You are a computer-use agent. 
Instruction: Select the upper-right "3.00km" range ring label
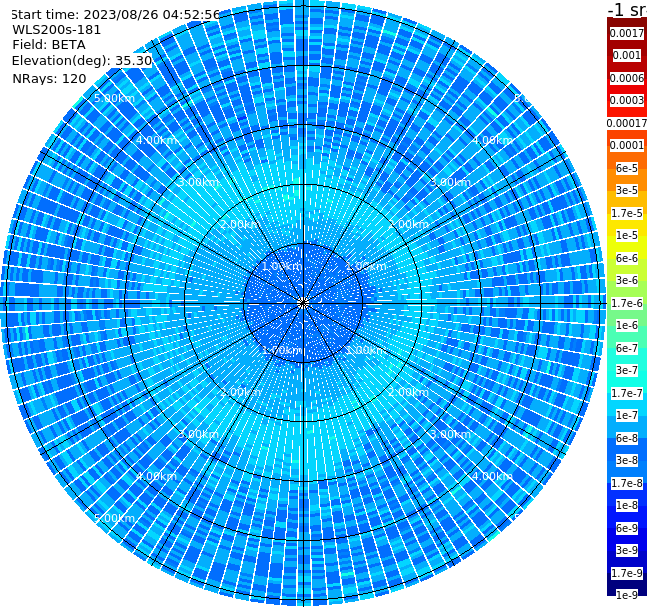[x=451, y=182]
